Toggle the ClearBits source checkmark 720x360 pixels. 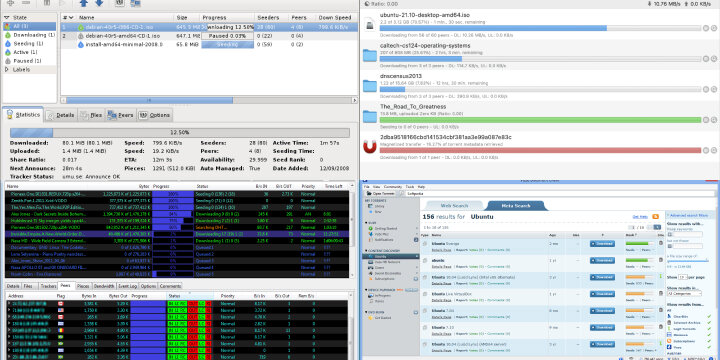tap(709, 316)
